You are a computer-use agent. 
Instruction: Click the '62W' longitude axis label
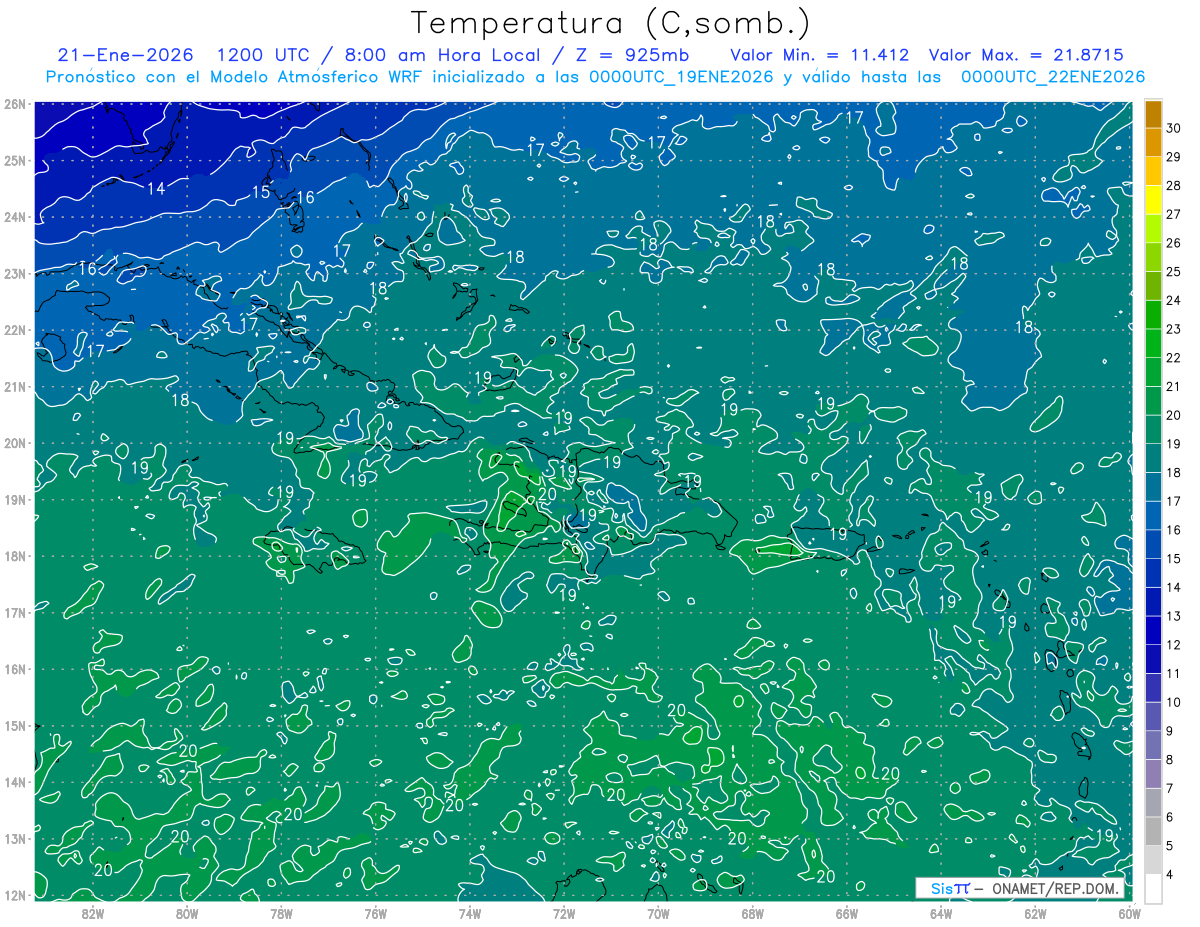coord(1035,913)
